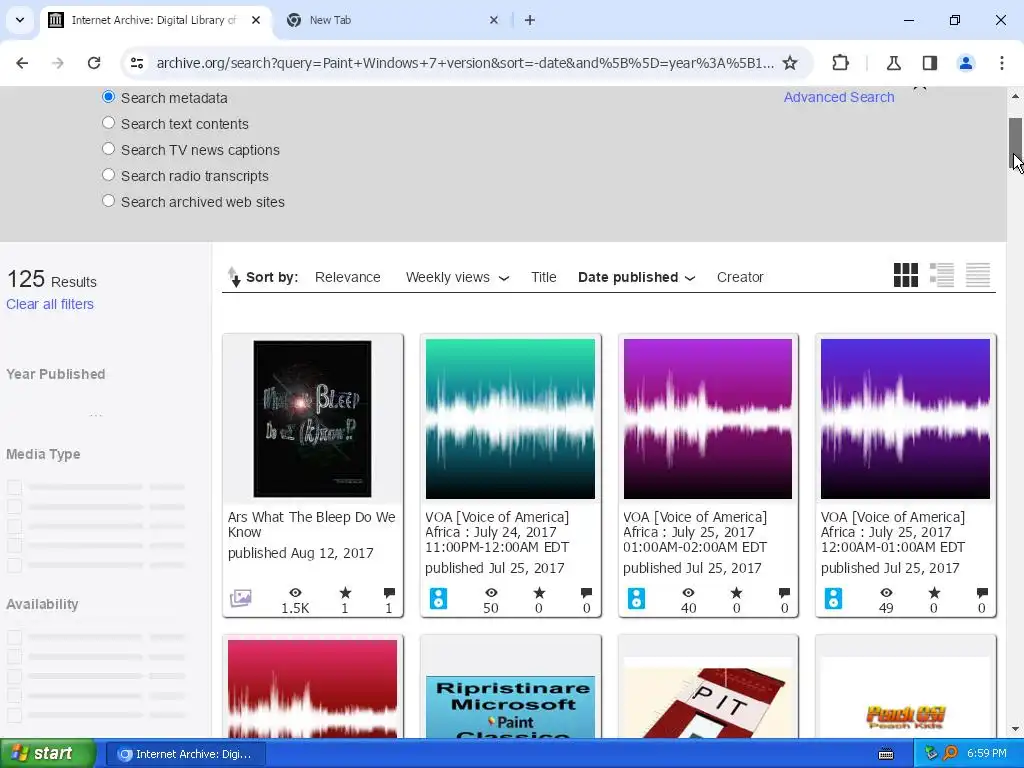Switch to compact list view icon
This screenshot has width=1024, height=768.
(978, 276)
